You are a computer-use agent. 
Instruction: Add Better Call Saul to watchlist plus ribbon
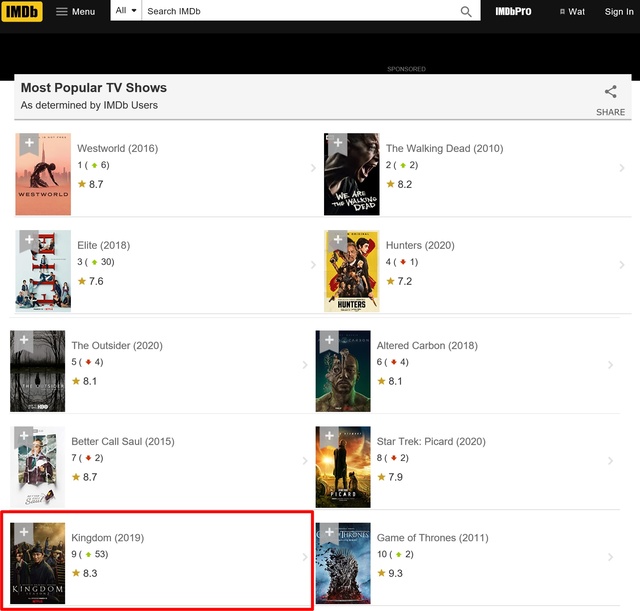click(24, 436)
